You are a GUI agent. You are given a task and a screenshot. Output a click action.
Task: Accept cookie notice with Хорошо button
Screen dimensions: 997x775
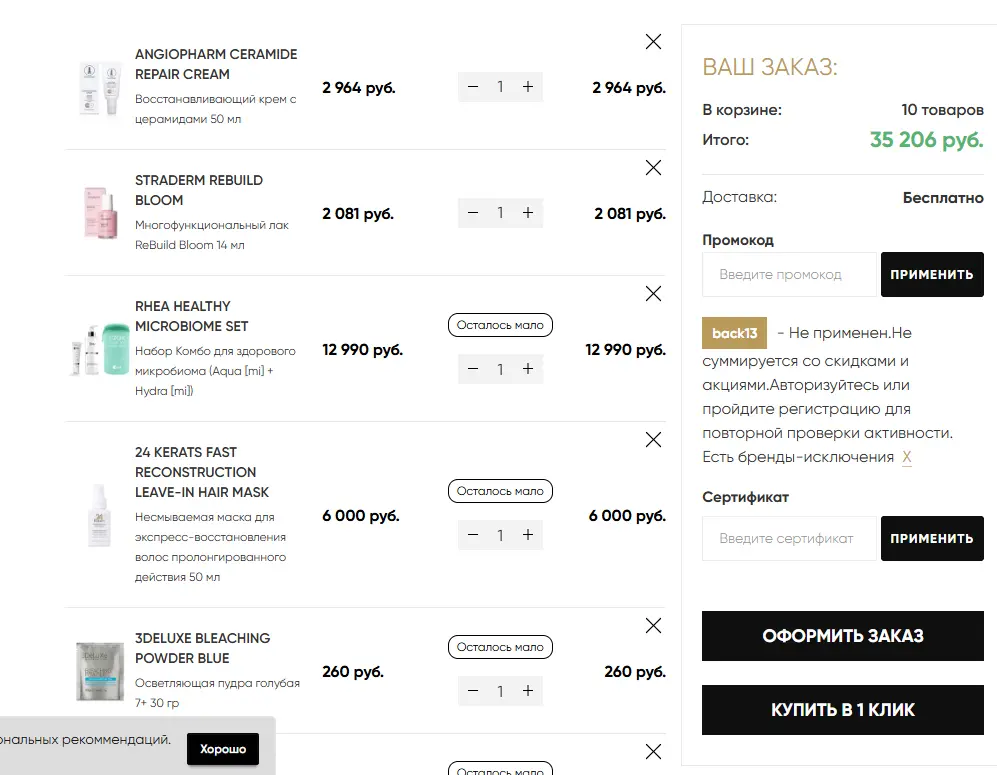[223, 749]
